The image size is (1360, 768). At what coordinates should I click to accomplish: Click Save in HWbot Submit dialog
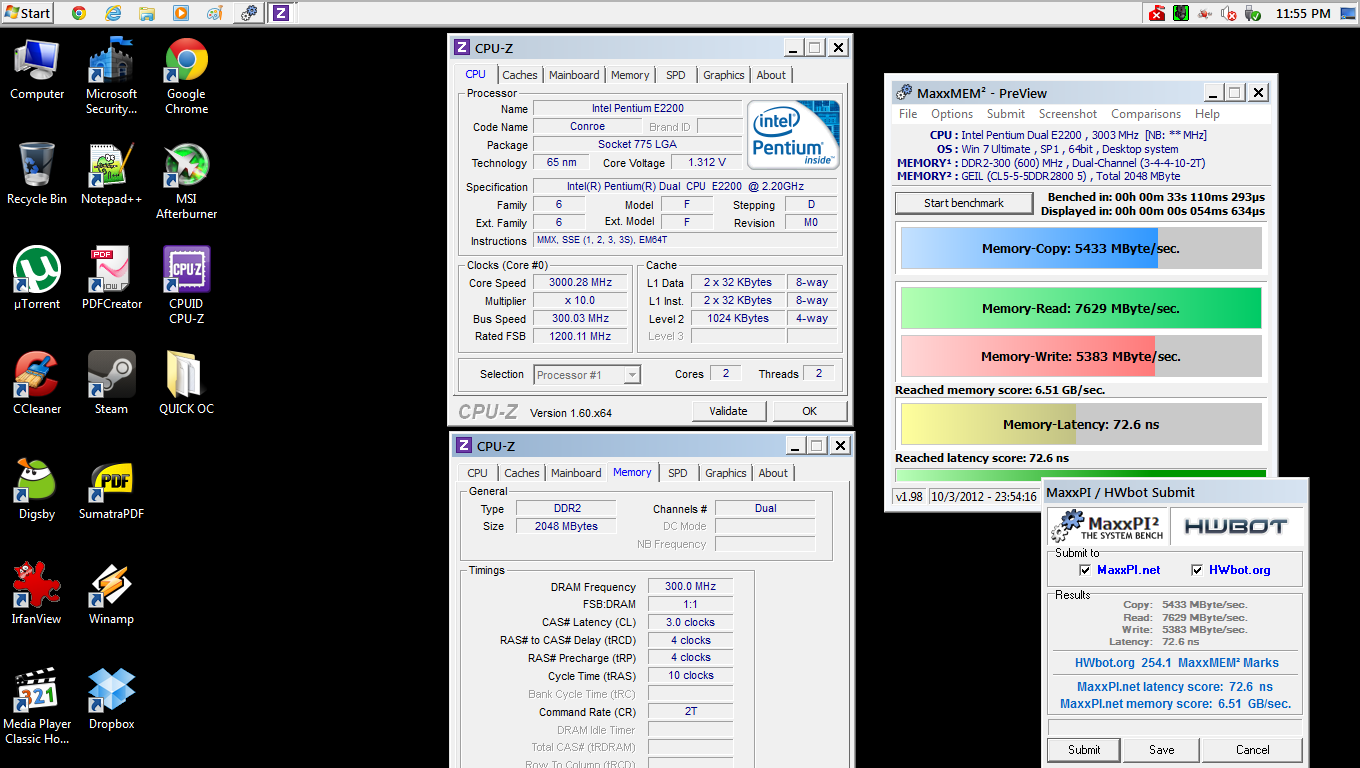(x=1161, y=750)
